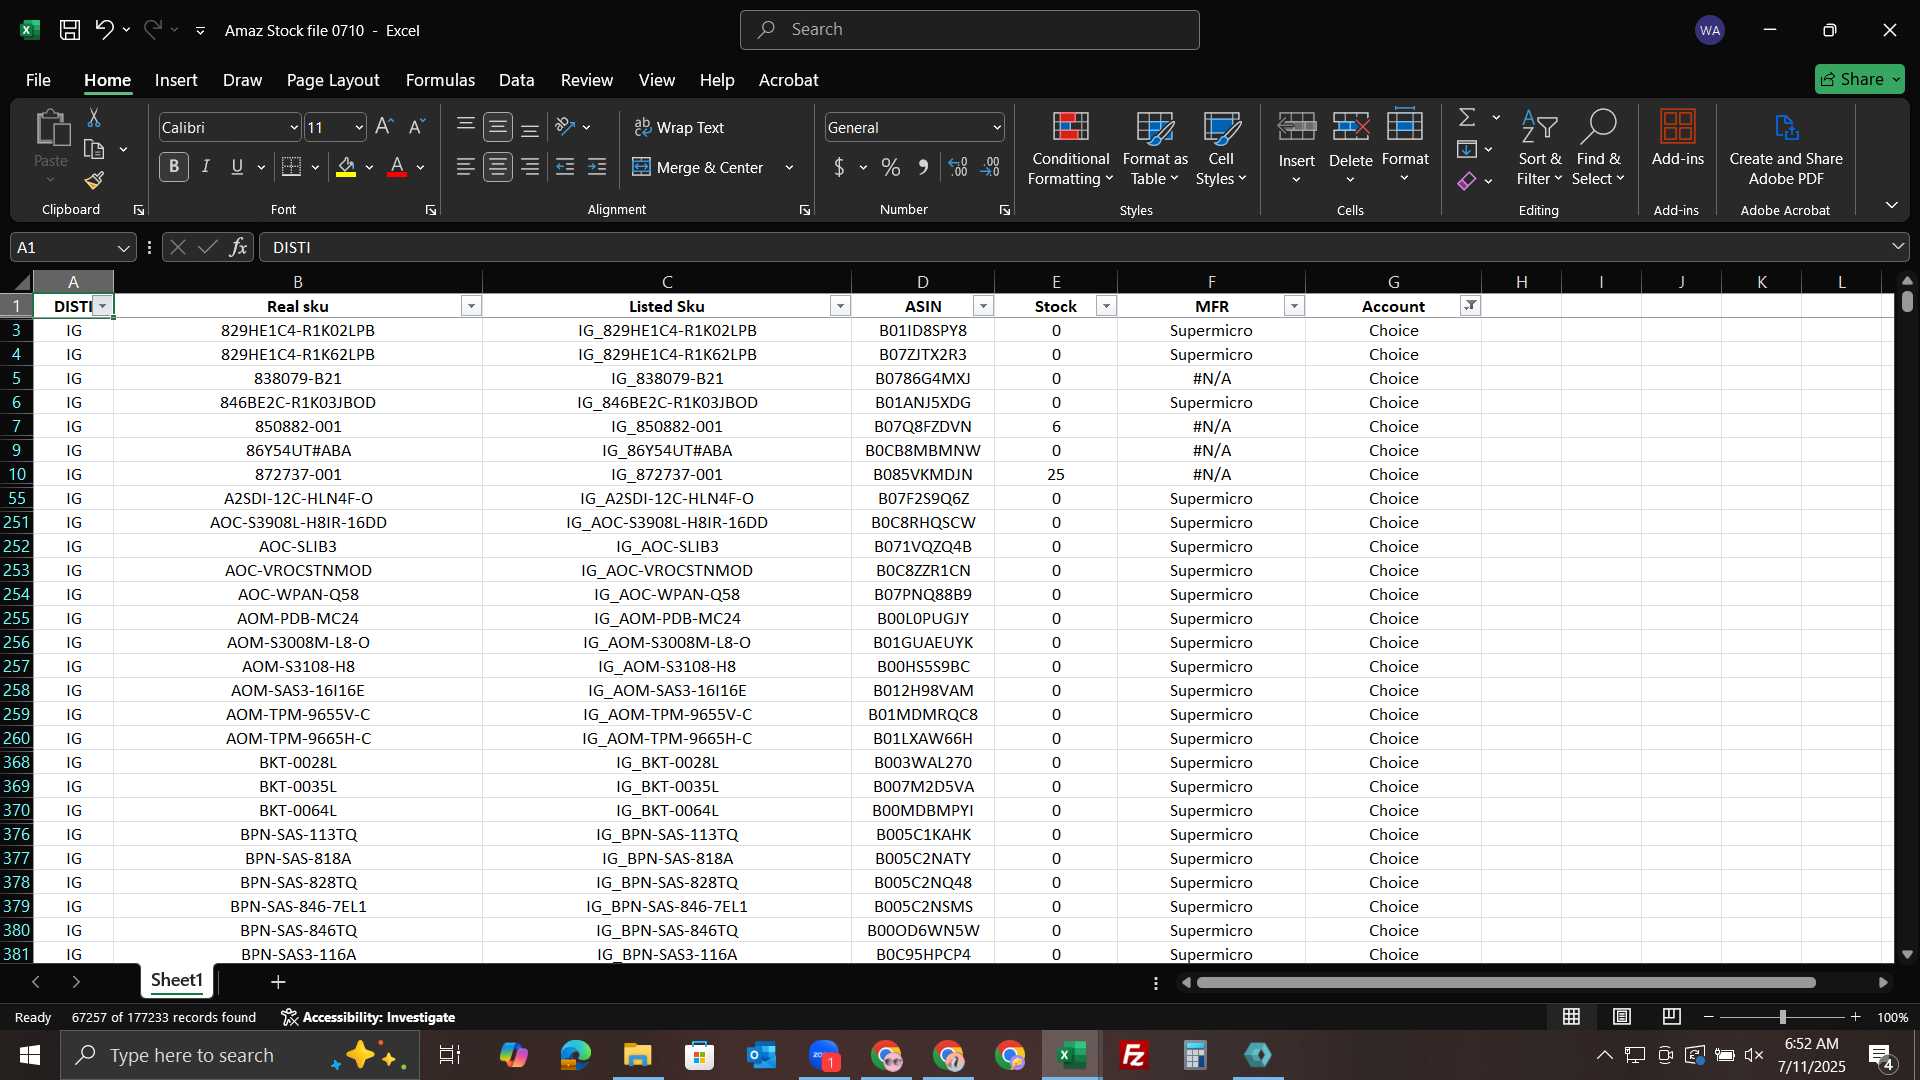The height and width of the screenshot is (1080, 1920).
Task: Apply Accounting Number Format dollar icon
Action: tap(839, 167)
